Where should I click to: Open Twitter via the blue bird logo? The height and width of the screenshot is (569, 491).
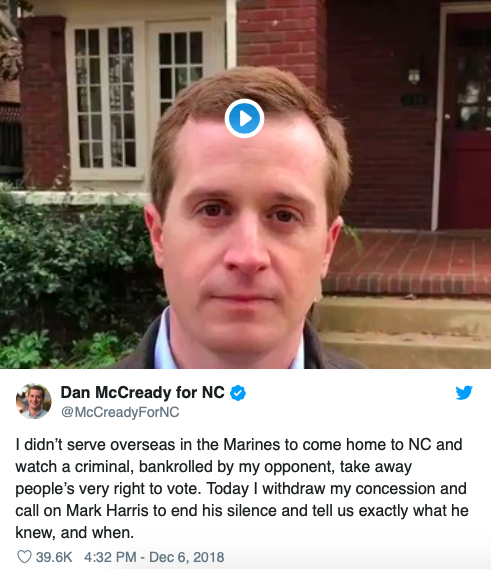pos(464,392)
